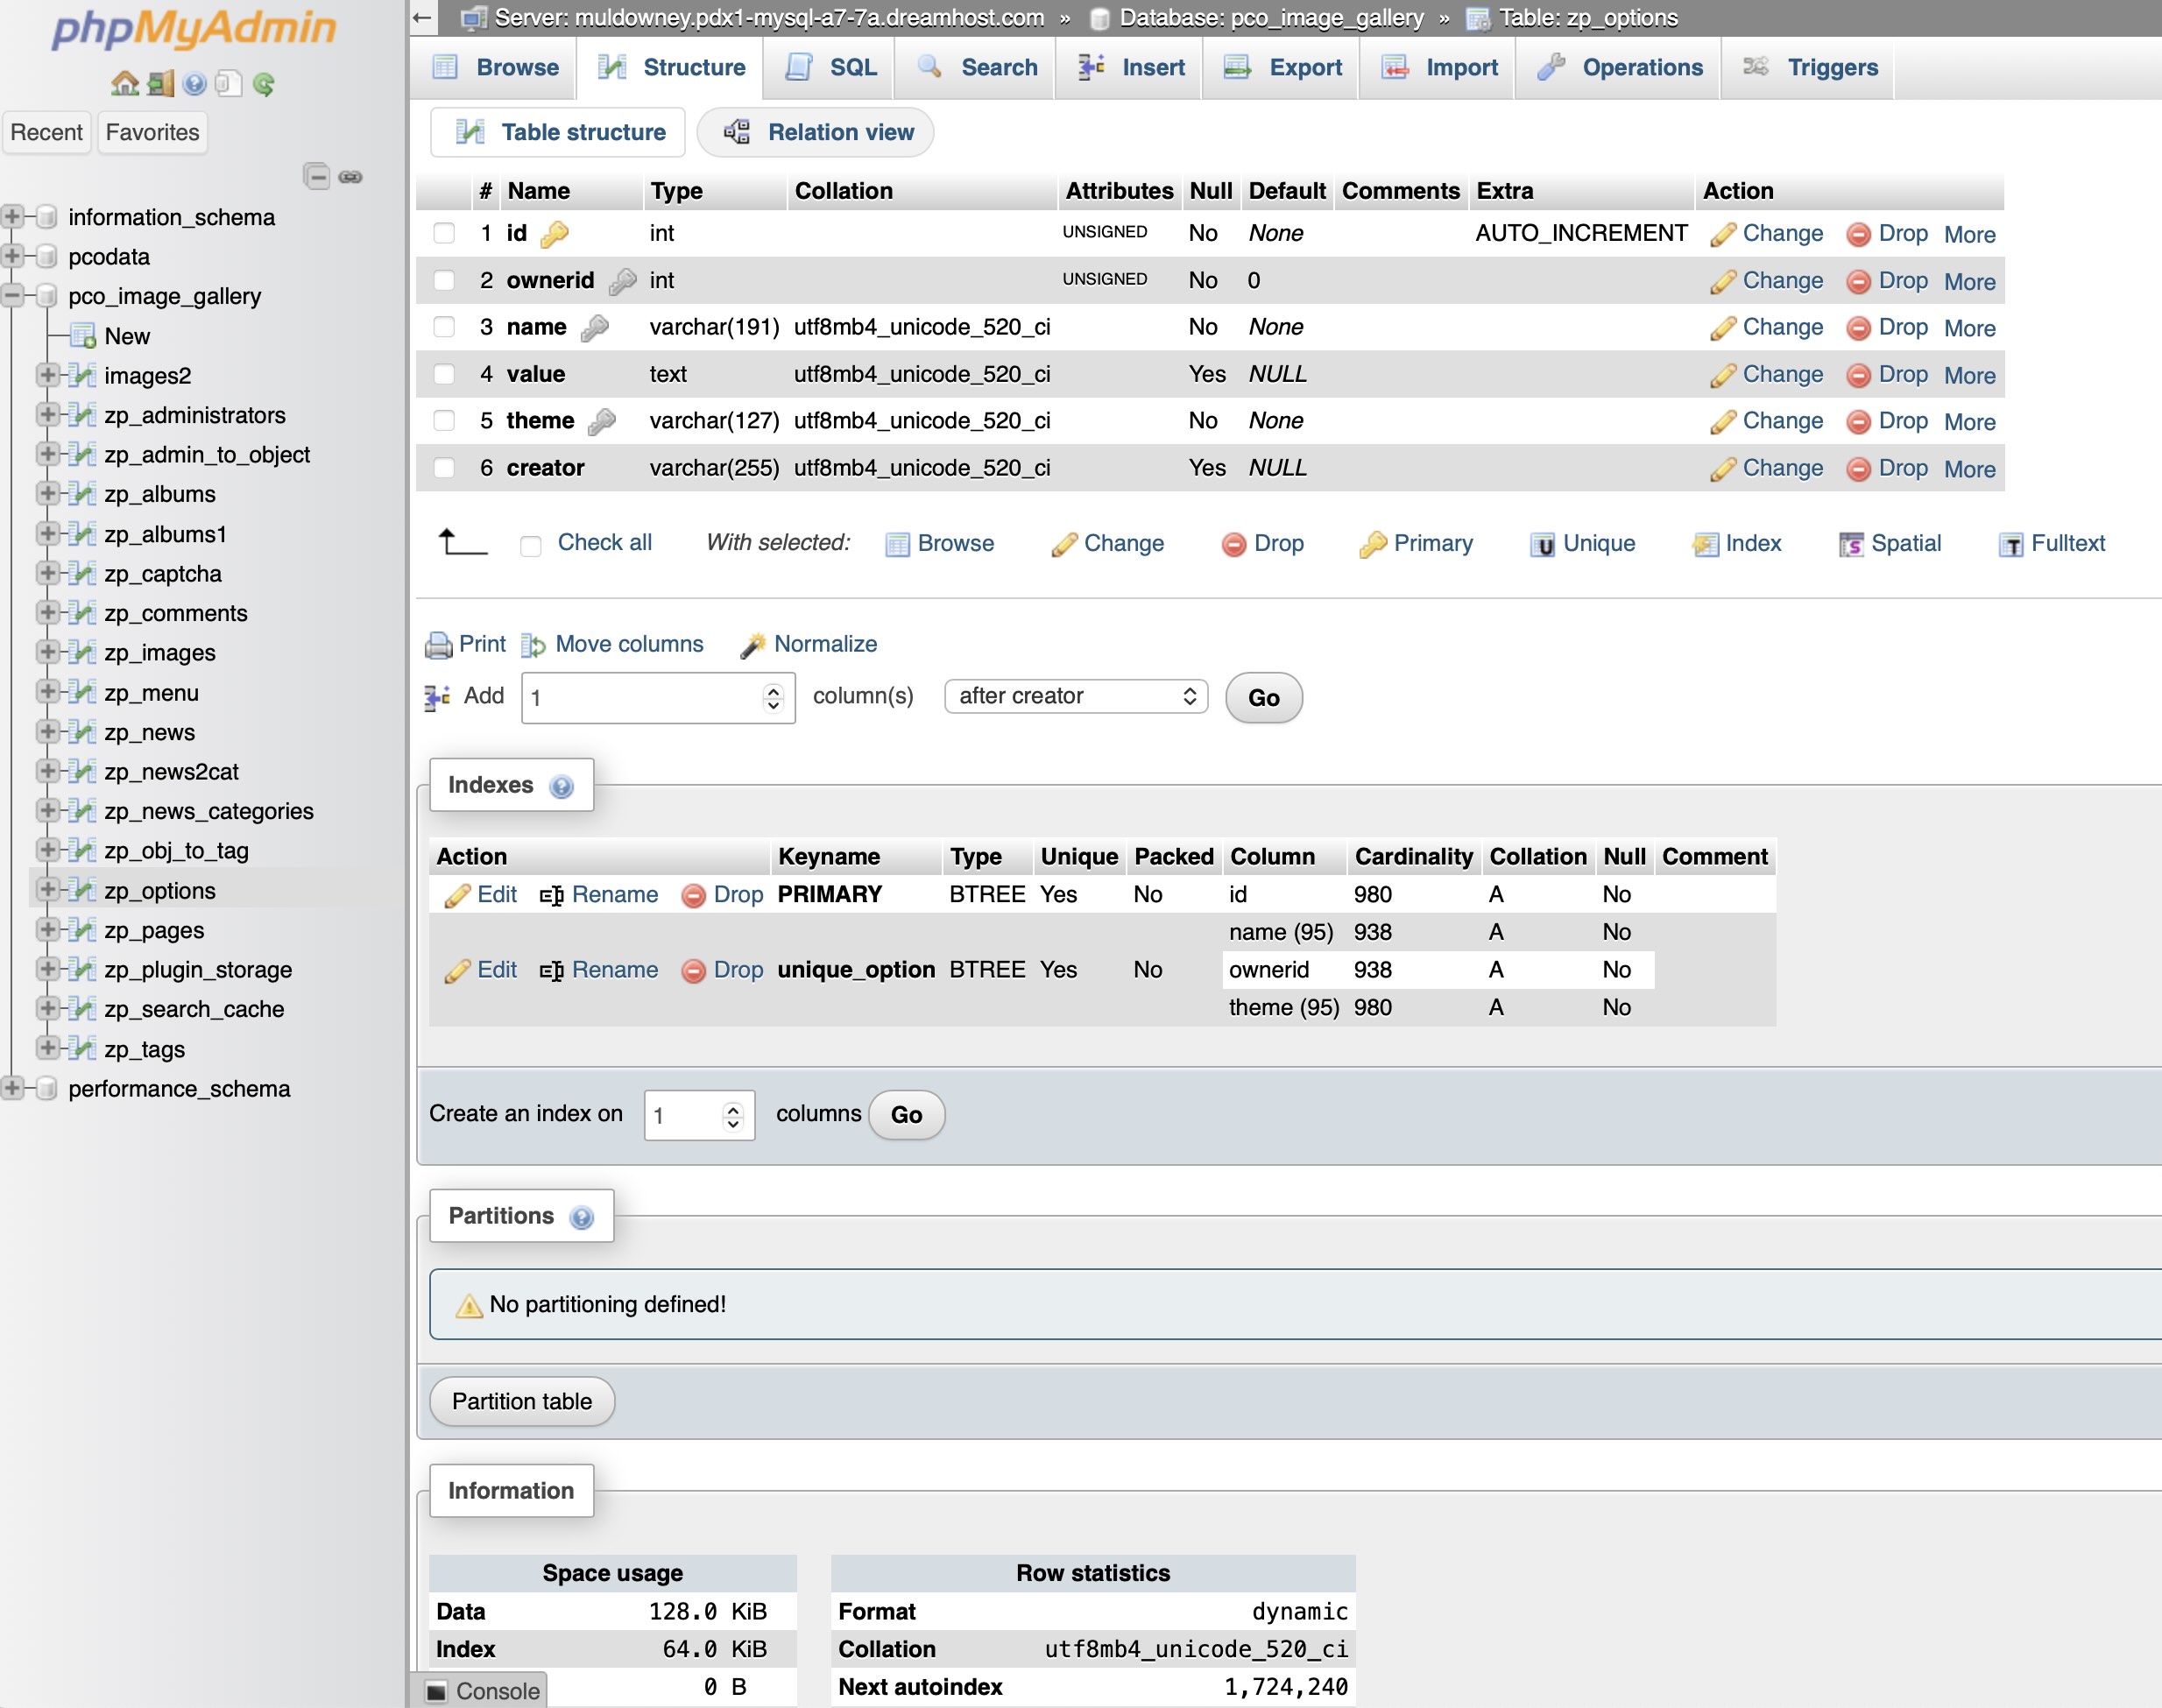Expand the zp_albums table tree node
The image size is (2162, 1708).
coord(46,494)
